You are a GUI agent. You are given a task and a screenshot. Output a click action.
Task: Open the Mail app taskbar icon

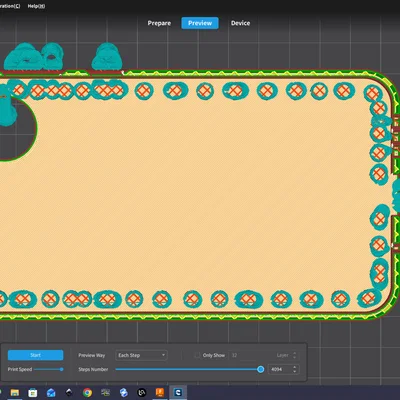click(51, 393)
